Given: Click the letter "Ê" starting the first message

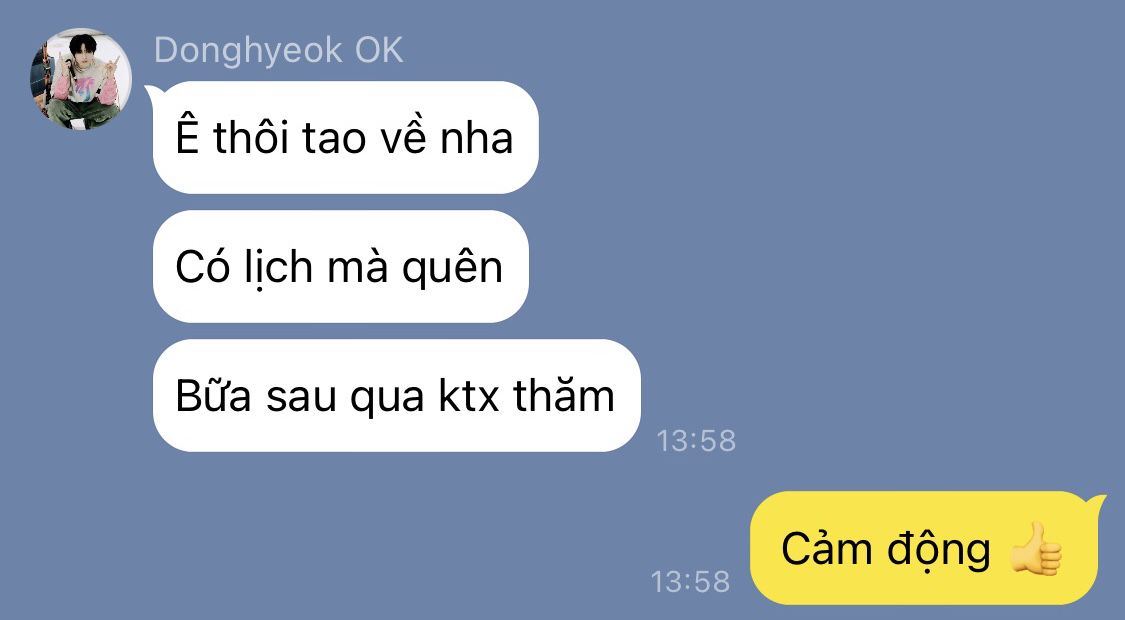Looking at the screenshot, I should click(187, 135).
